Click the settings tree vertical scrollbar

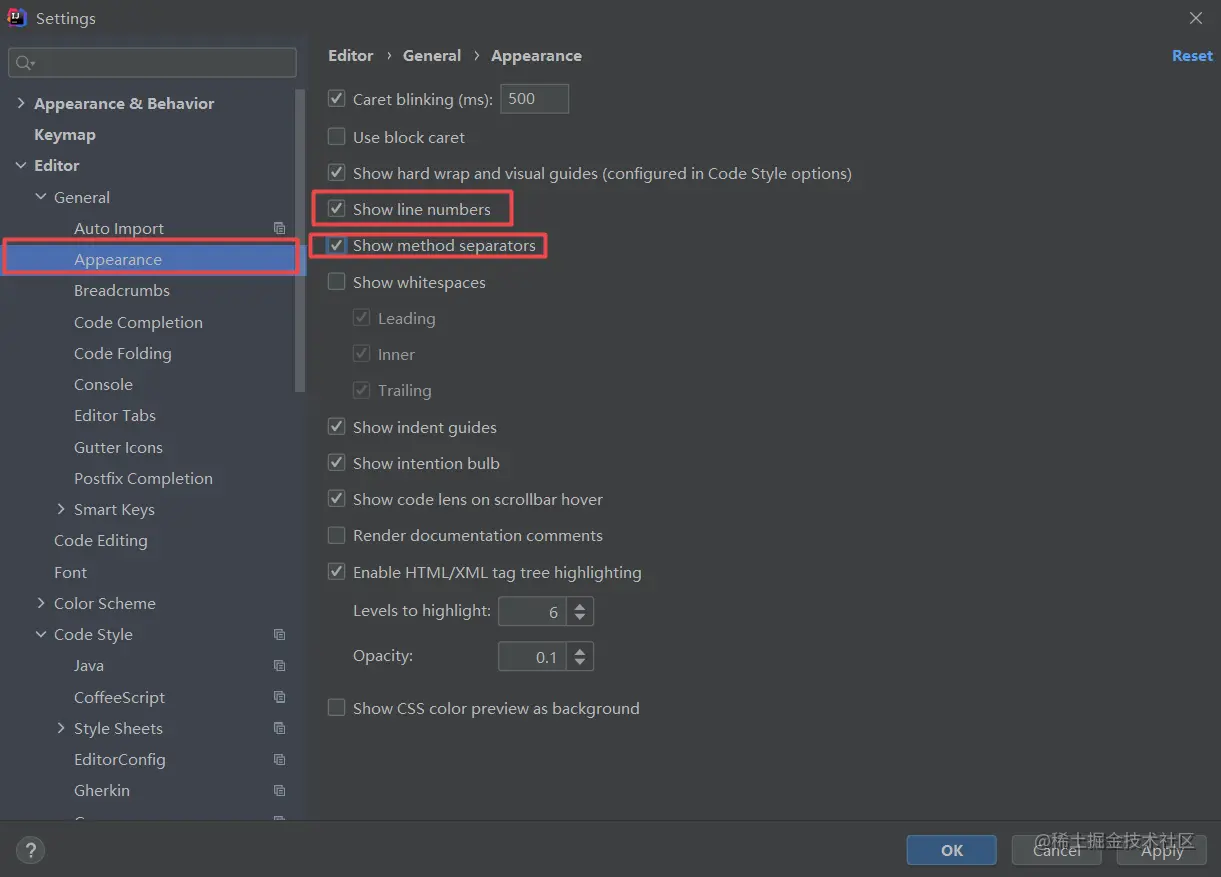[x=300, y=240]
